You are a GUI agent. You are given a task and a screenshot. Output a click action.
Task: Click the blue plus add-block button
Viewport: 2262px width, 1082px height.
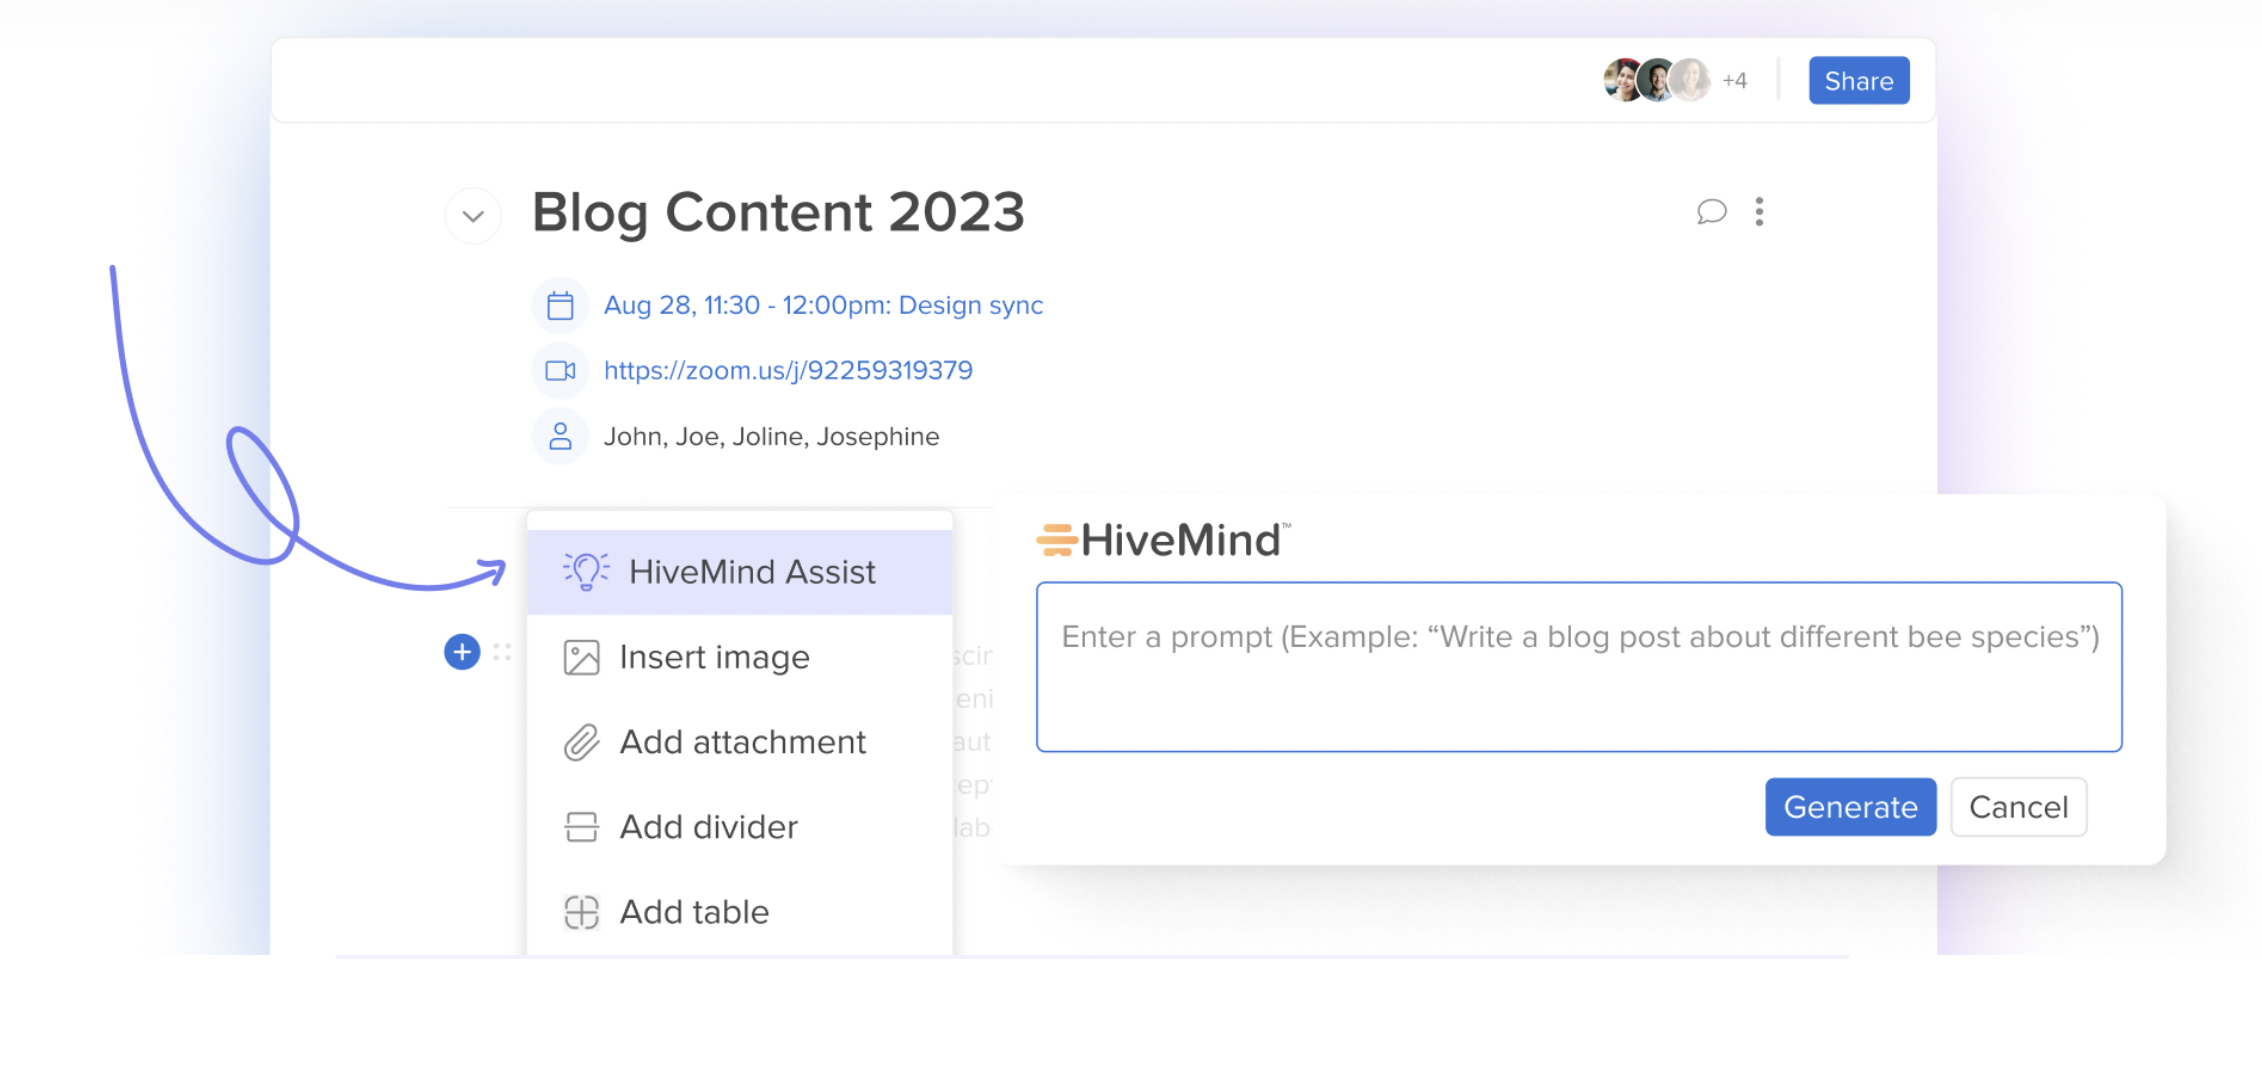462,653
